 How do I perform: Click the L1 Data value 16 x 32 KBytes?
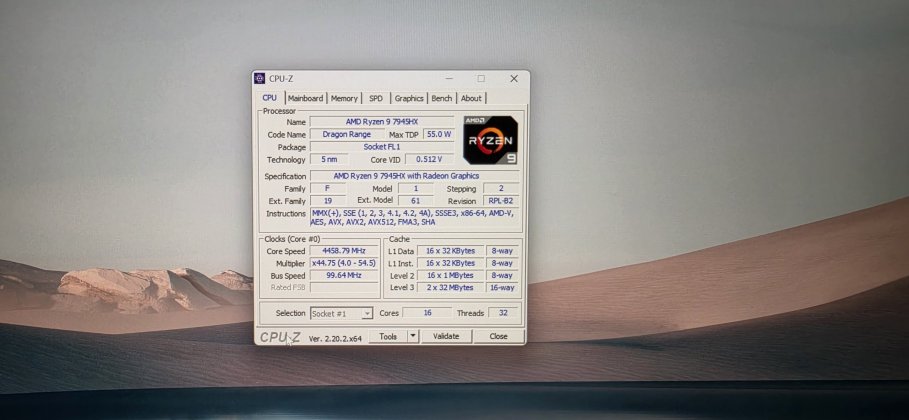click(x=450, y=251)
